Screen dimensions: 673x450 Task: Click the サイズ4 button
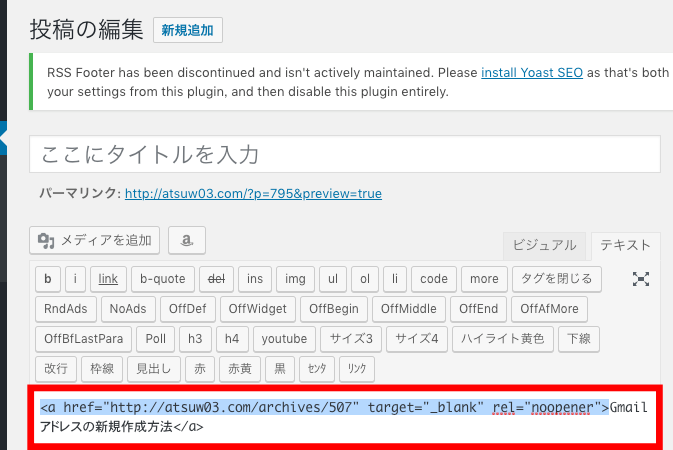pyautogui.click(x=417, y=339)
